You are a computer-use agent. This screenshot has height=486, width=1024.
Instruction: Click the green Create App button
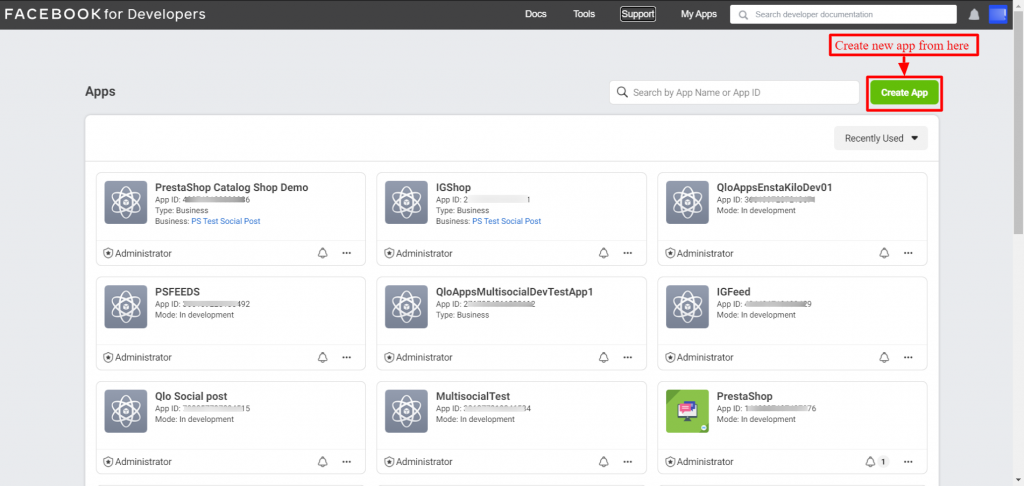(x=904, y=93)
